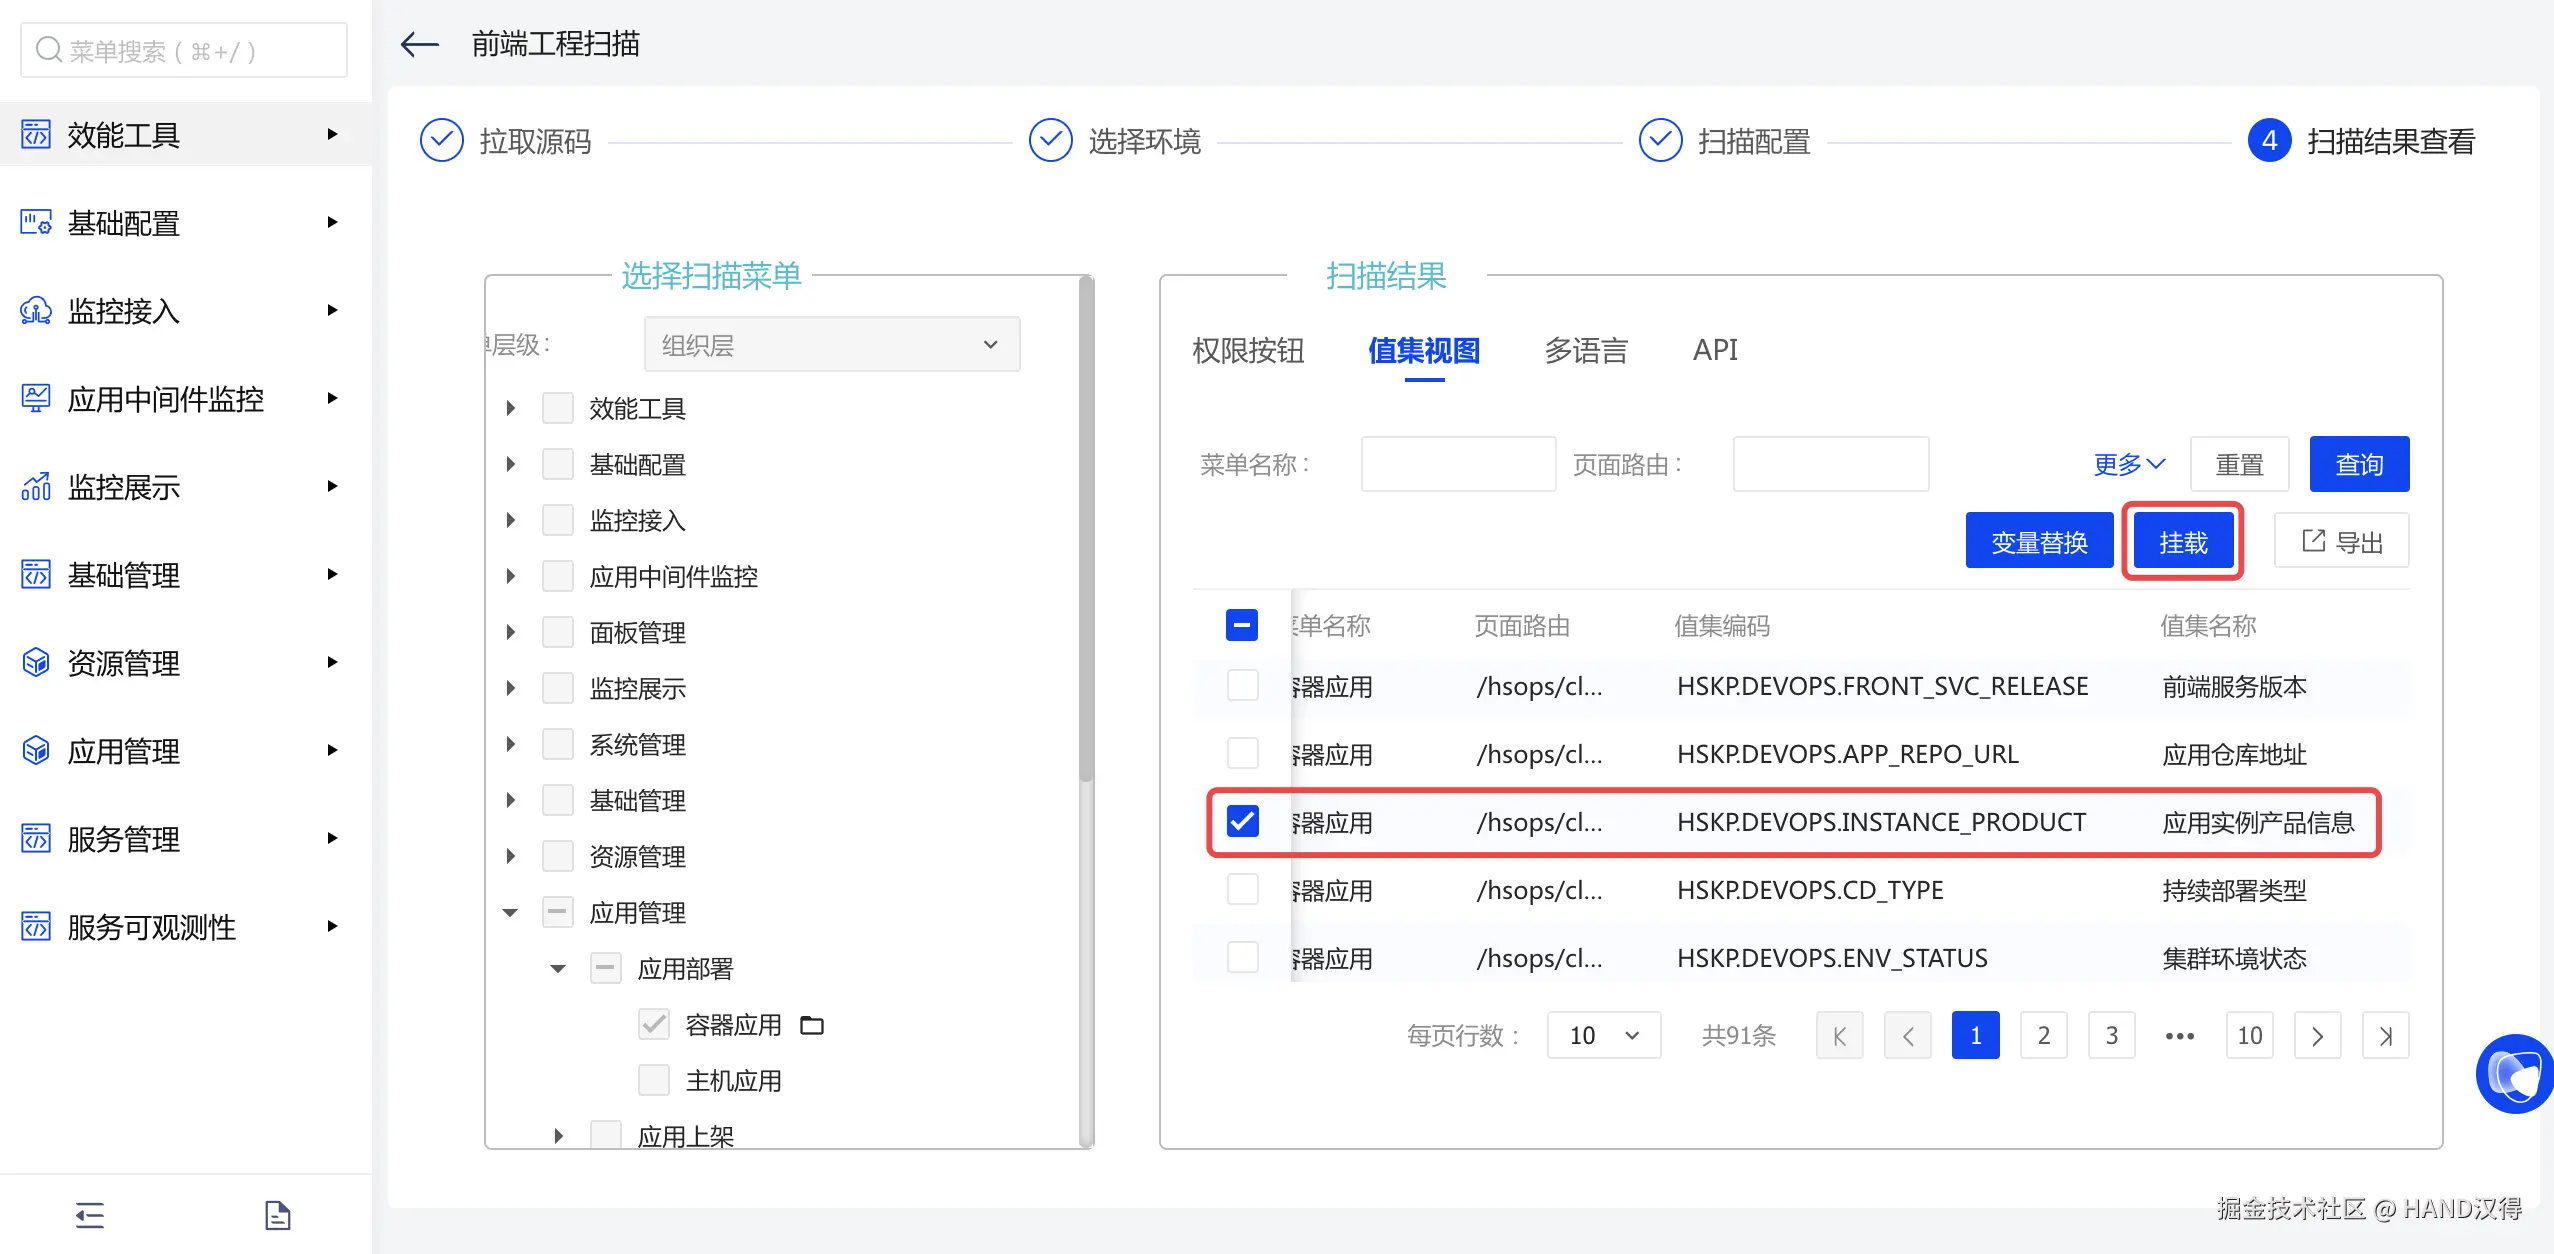Open the floating blue assistant chat icon
The width and height of the screenshot is (2554, 1254).
pyautogui.click(x=2514, y=1074)
